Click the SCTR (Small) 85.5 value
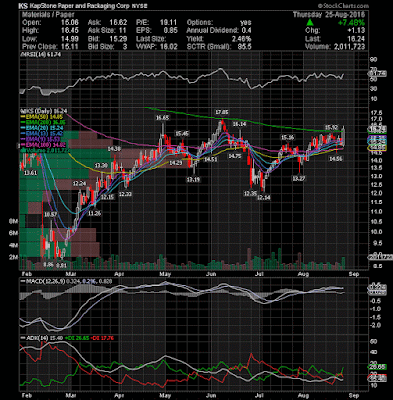 (x=245, y=47)
